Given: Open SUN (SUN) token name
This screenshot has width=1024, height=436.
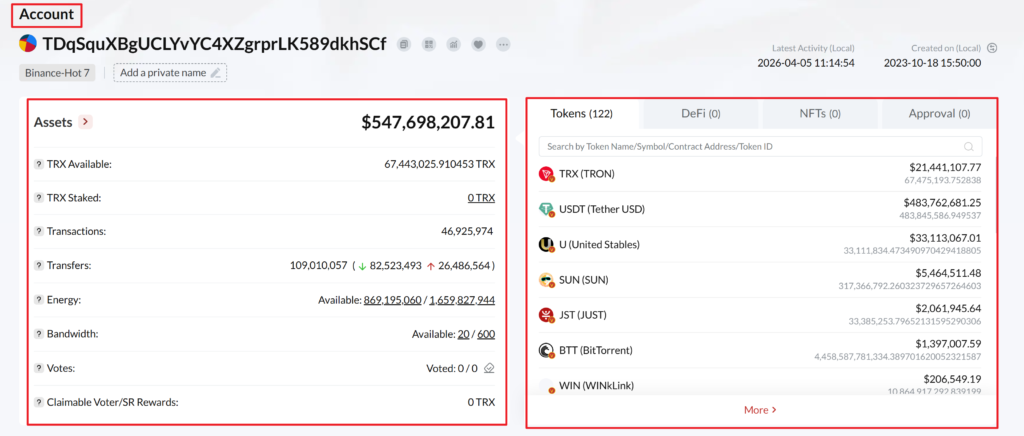Looking at the screenshot, I should (583, 280).
